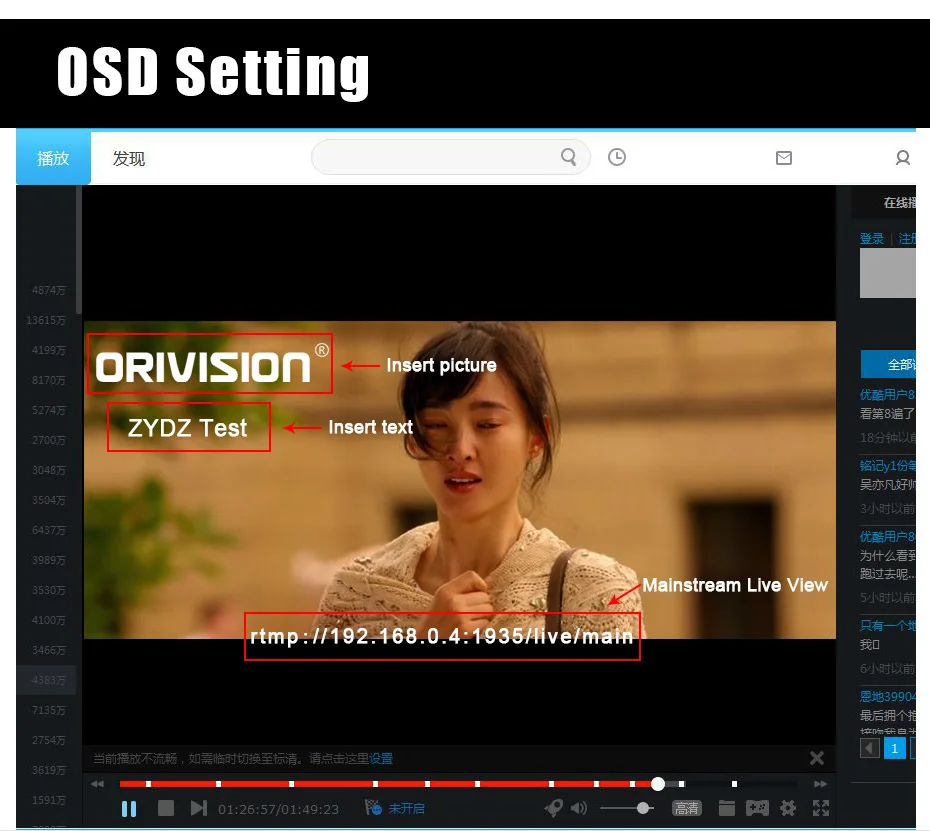This screenshot has height=831, width=930.
Task: Click the search magnifier icon
Action: (x=568, y=157)
